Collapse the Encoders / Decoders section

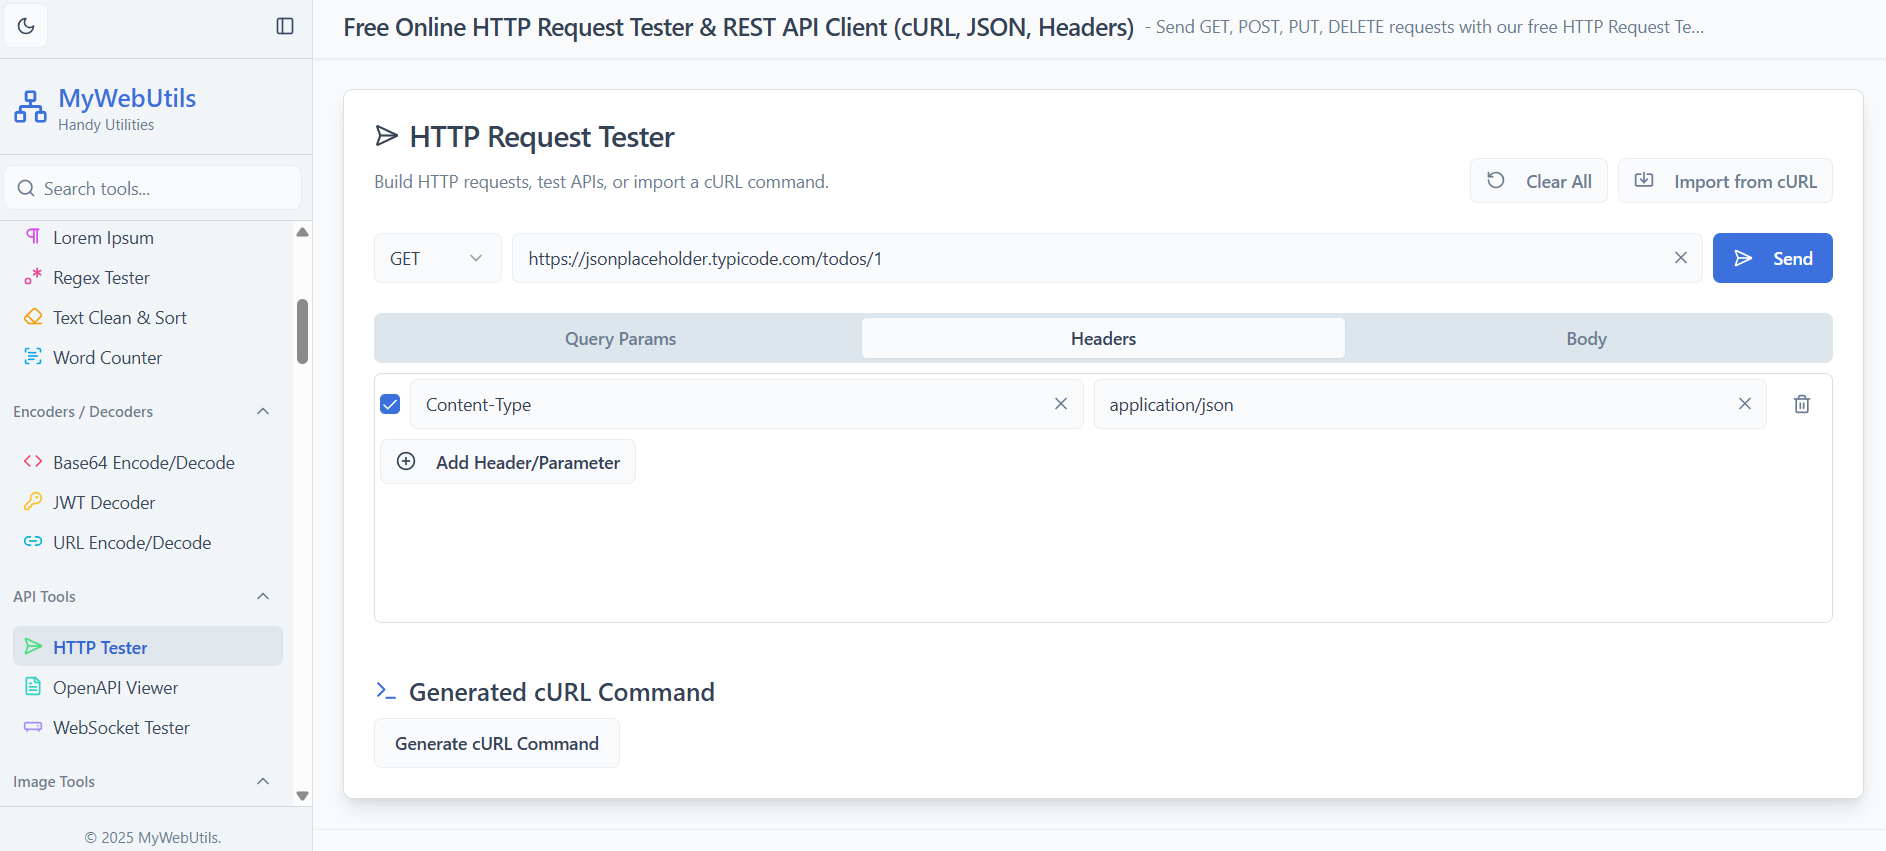(263, 412)
